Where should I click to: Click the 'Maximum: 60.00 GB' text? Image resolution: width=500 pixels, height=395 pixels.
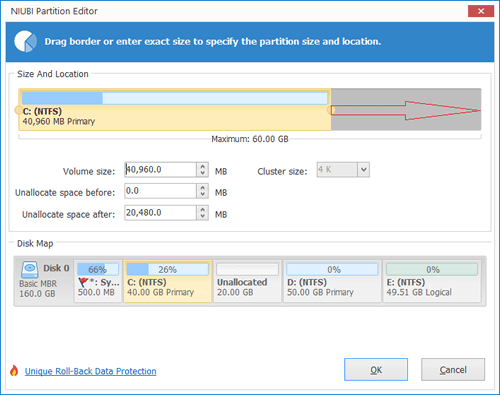[x=250, y=139]
